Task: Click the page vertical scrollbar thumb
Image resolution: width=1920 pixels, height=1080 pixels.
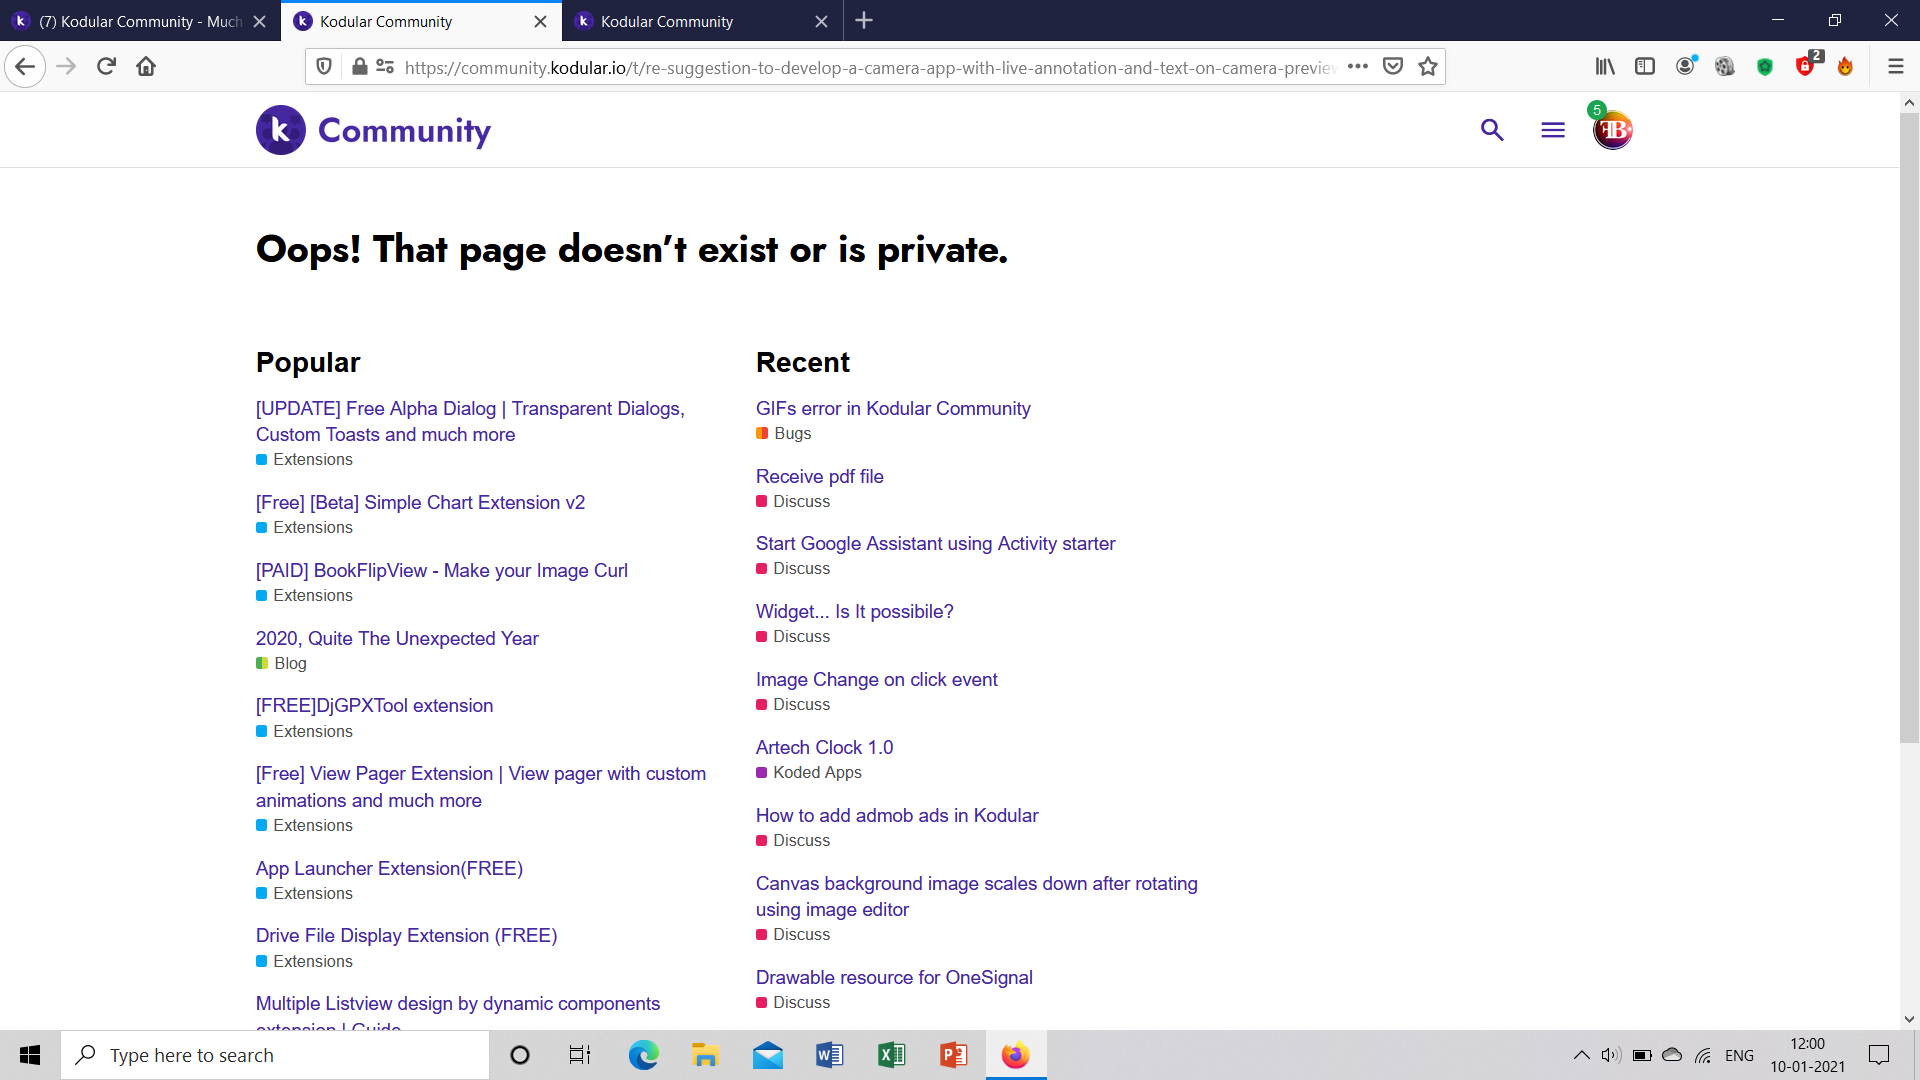Action: tap(1909, 428)
